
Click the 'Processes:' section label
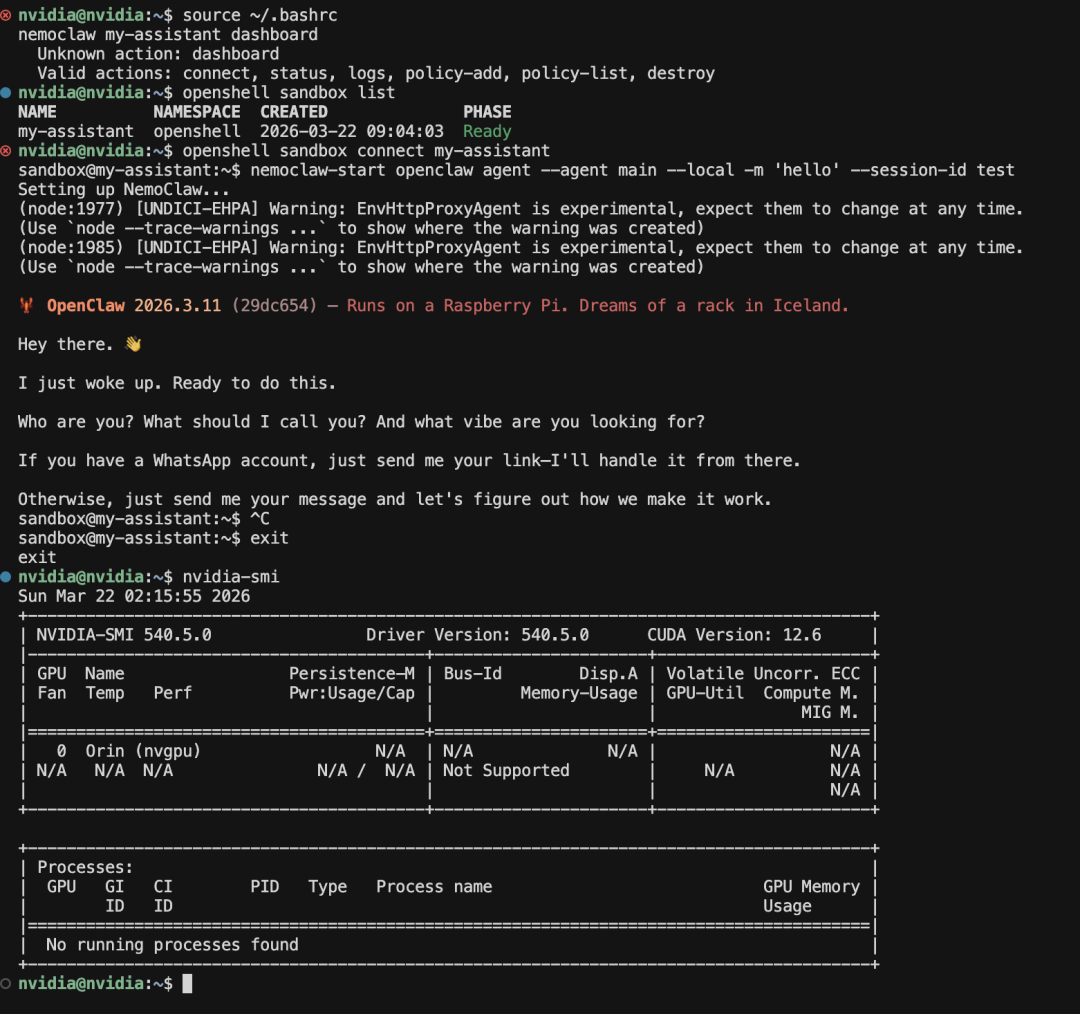pyautogui.click(x=85, y=867)
